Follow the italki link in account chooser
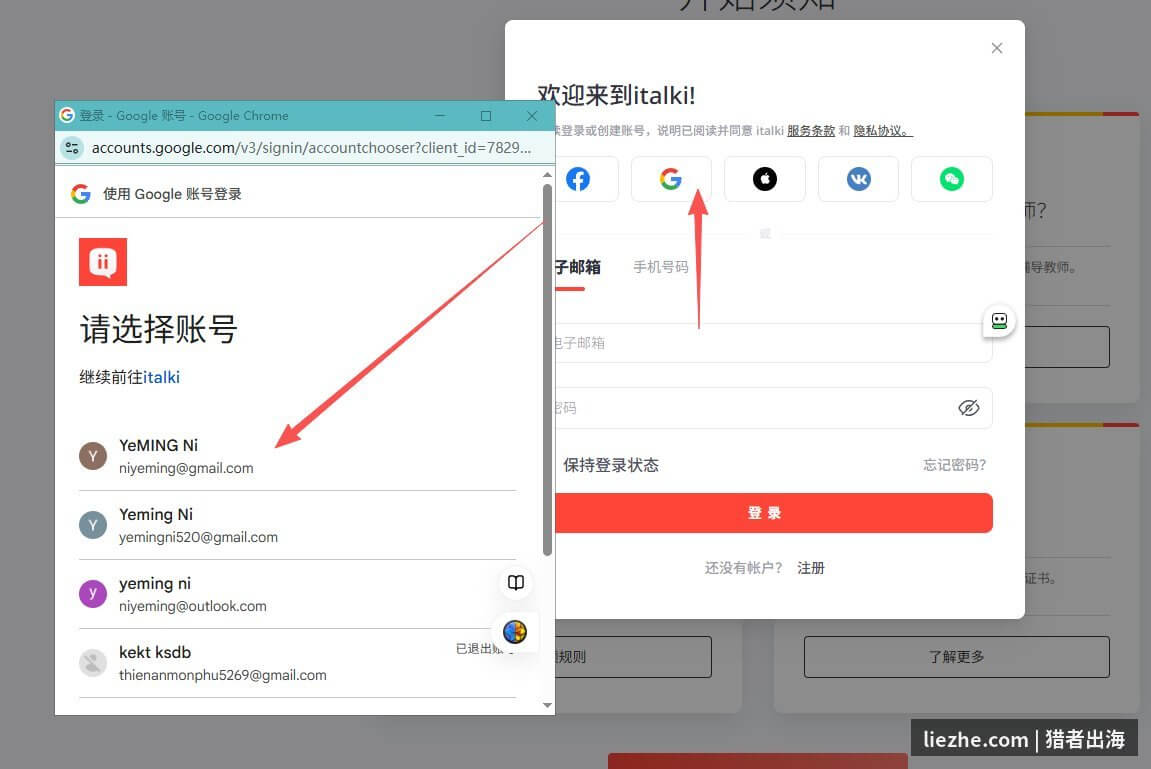This screenshot has width=1151, height=769. click(161, 377)
